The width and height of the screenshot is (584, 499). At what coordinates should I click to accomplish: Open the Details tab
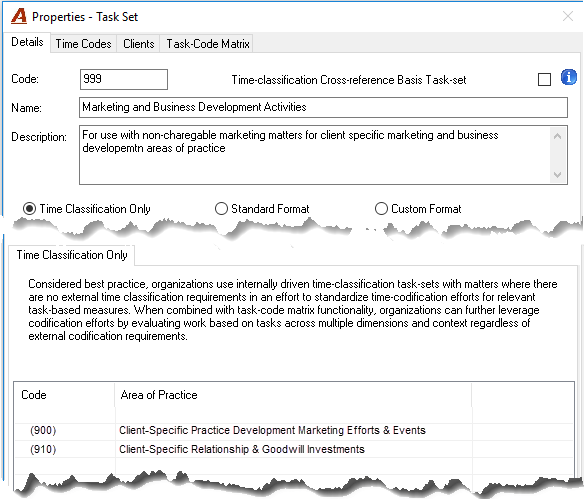pyautogui.click(x=27, y=42)
